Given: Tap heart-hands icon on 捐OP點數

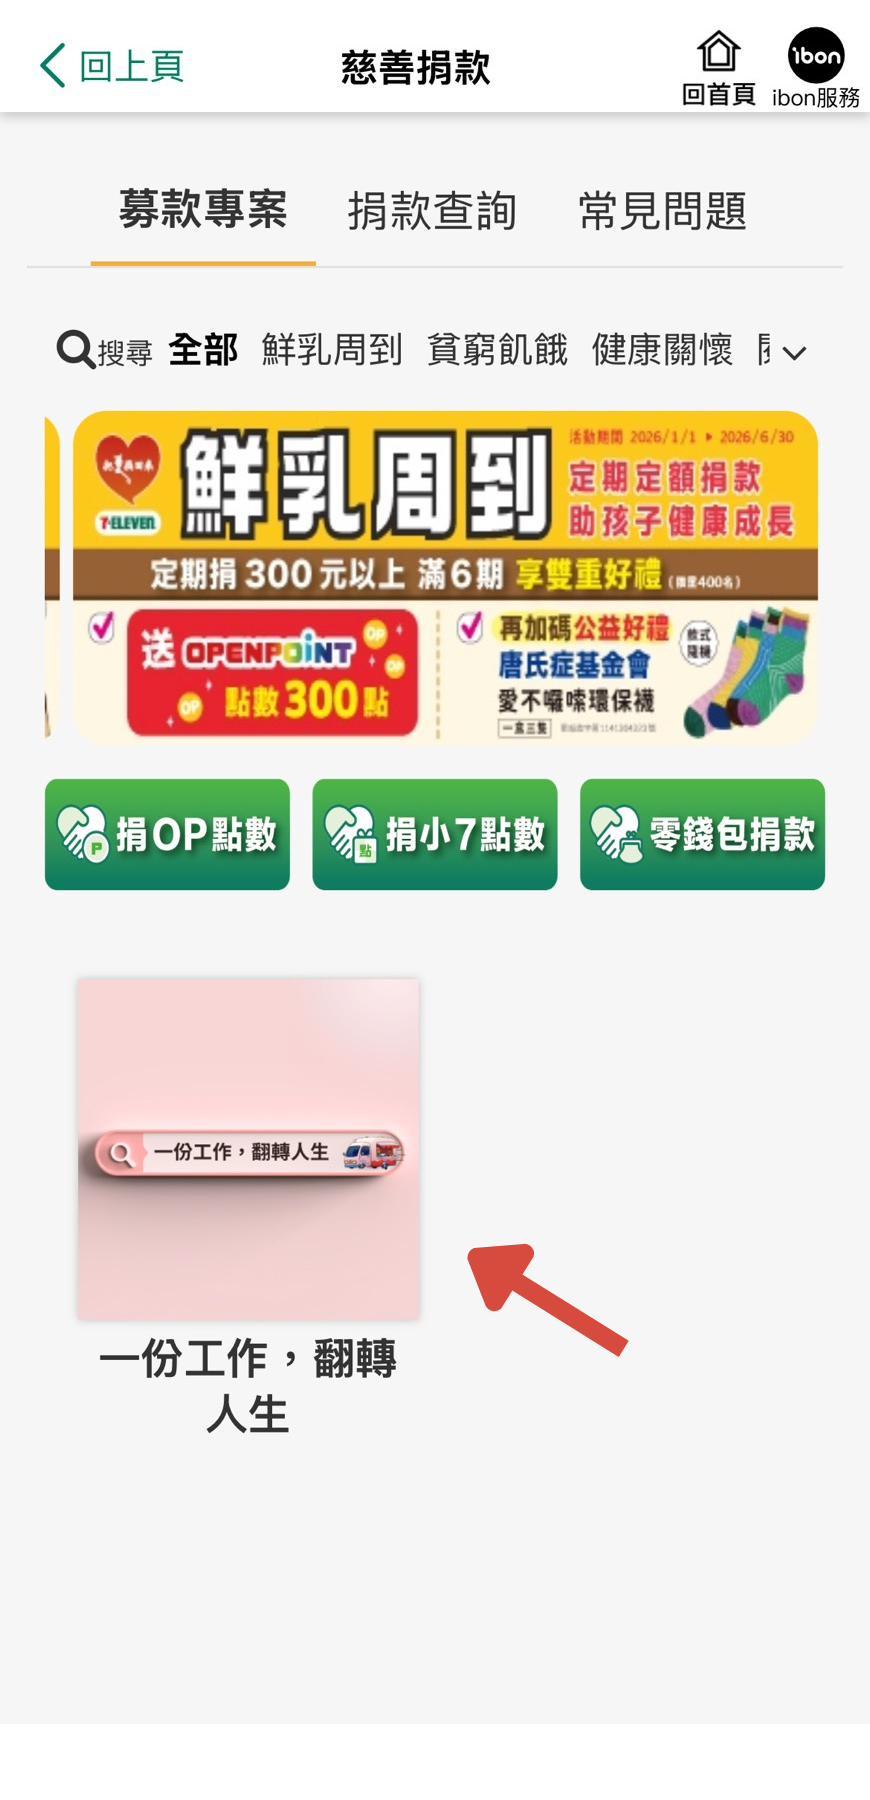Looking at the screenshot, I should tap(82, 835).
